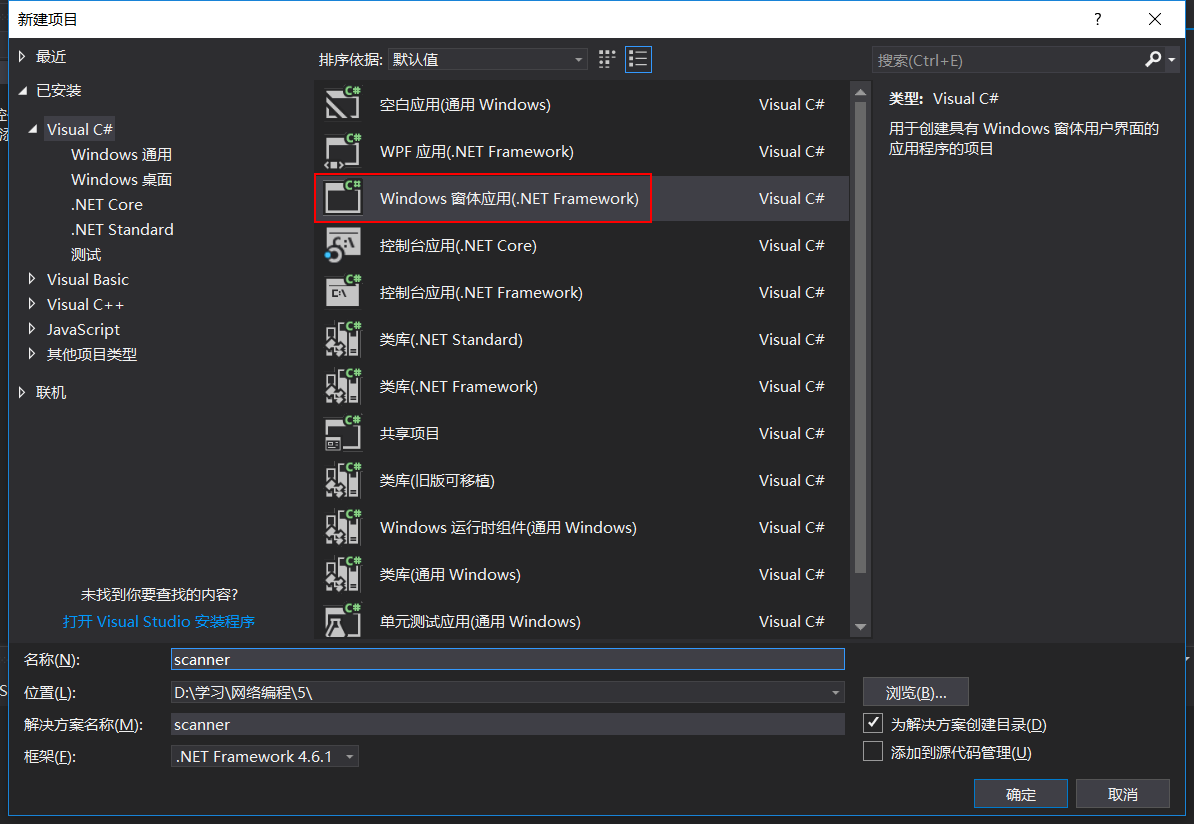1194x824 pixels.
Task: Enable add to source control checkbox
Action: point(873,752)
